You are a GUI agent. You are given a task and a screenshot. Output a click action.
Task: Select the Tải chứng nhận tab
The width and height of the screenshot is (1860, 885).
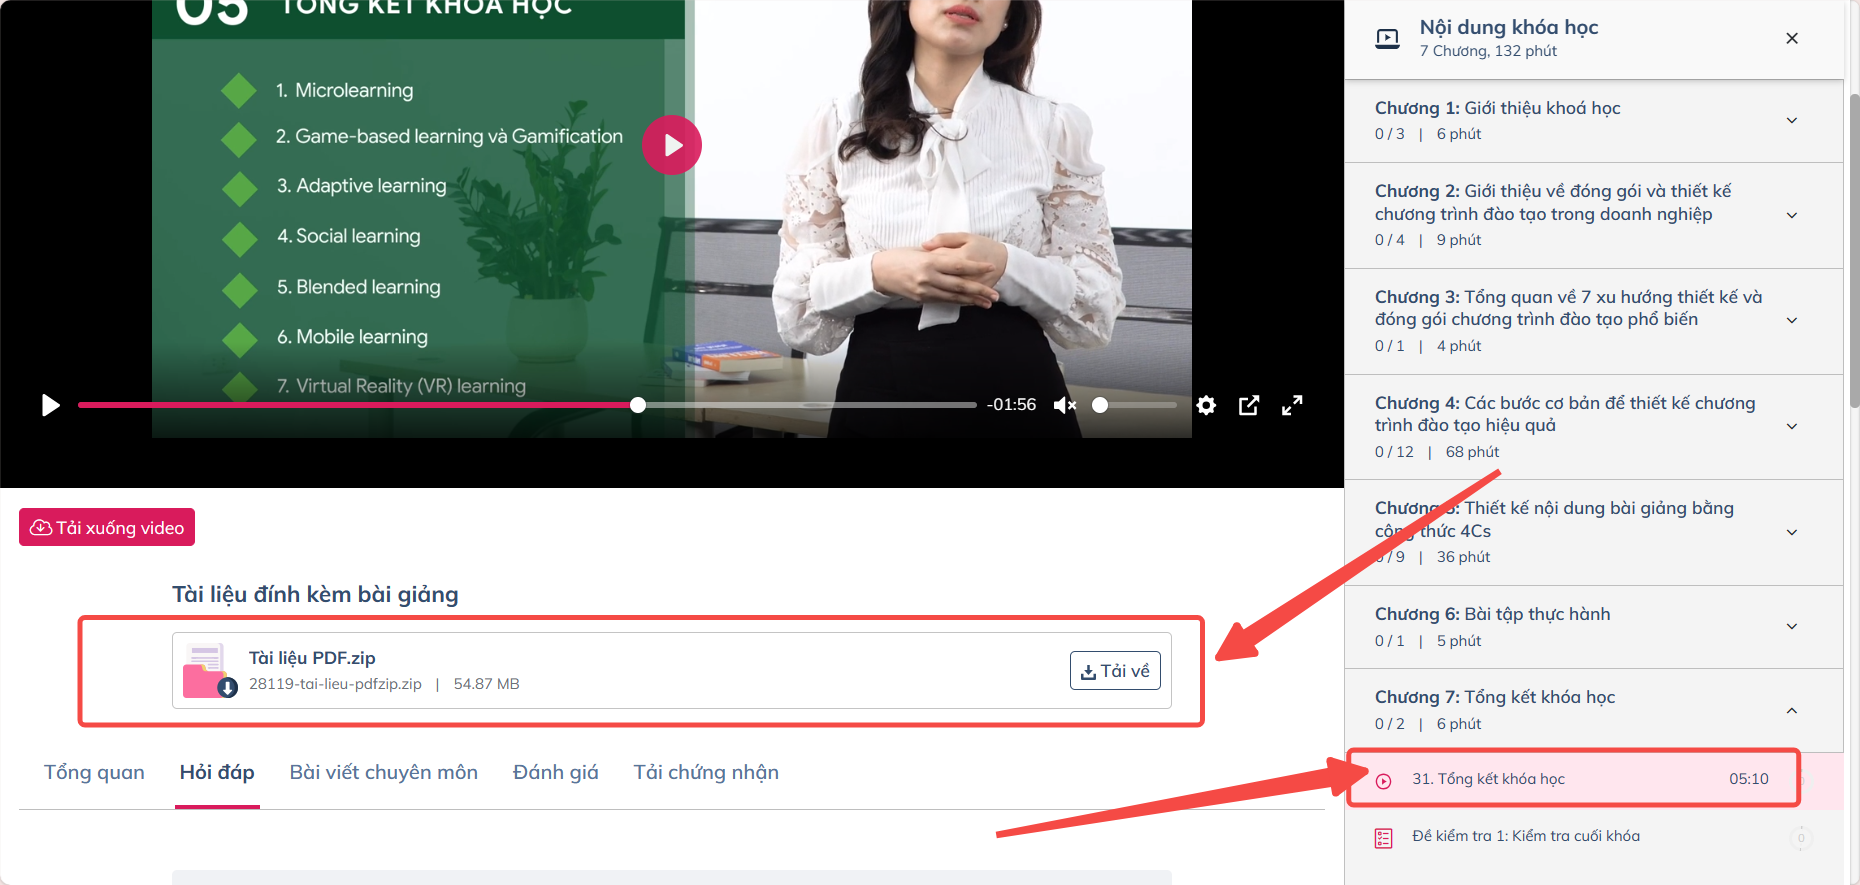pos(706,772)
